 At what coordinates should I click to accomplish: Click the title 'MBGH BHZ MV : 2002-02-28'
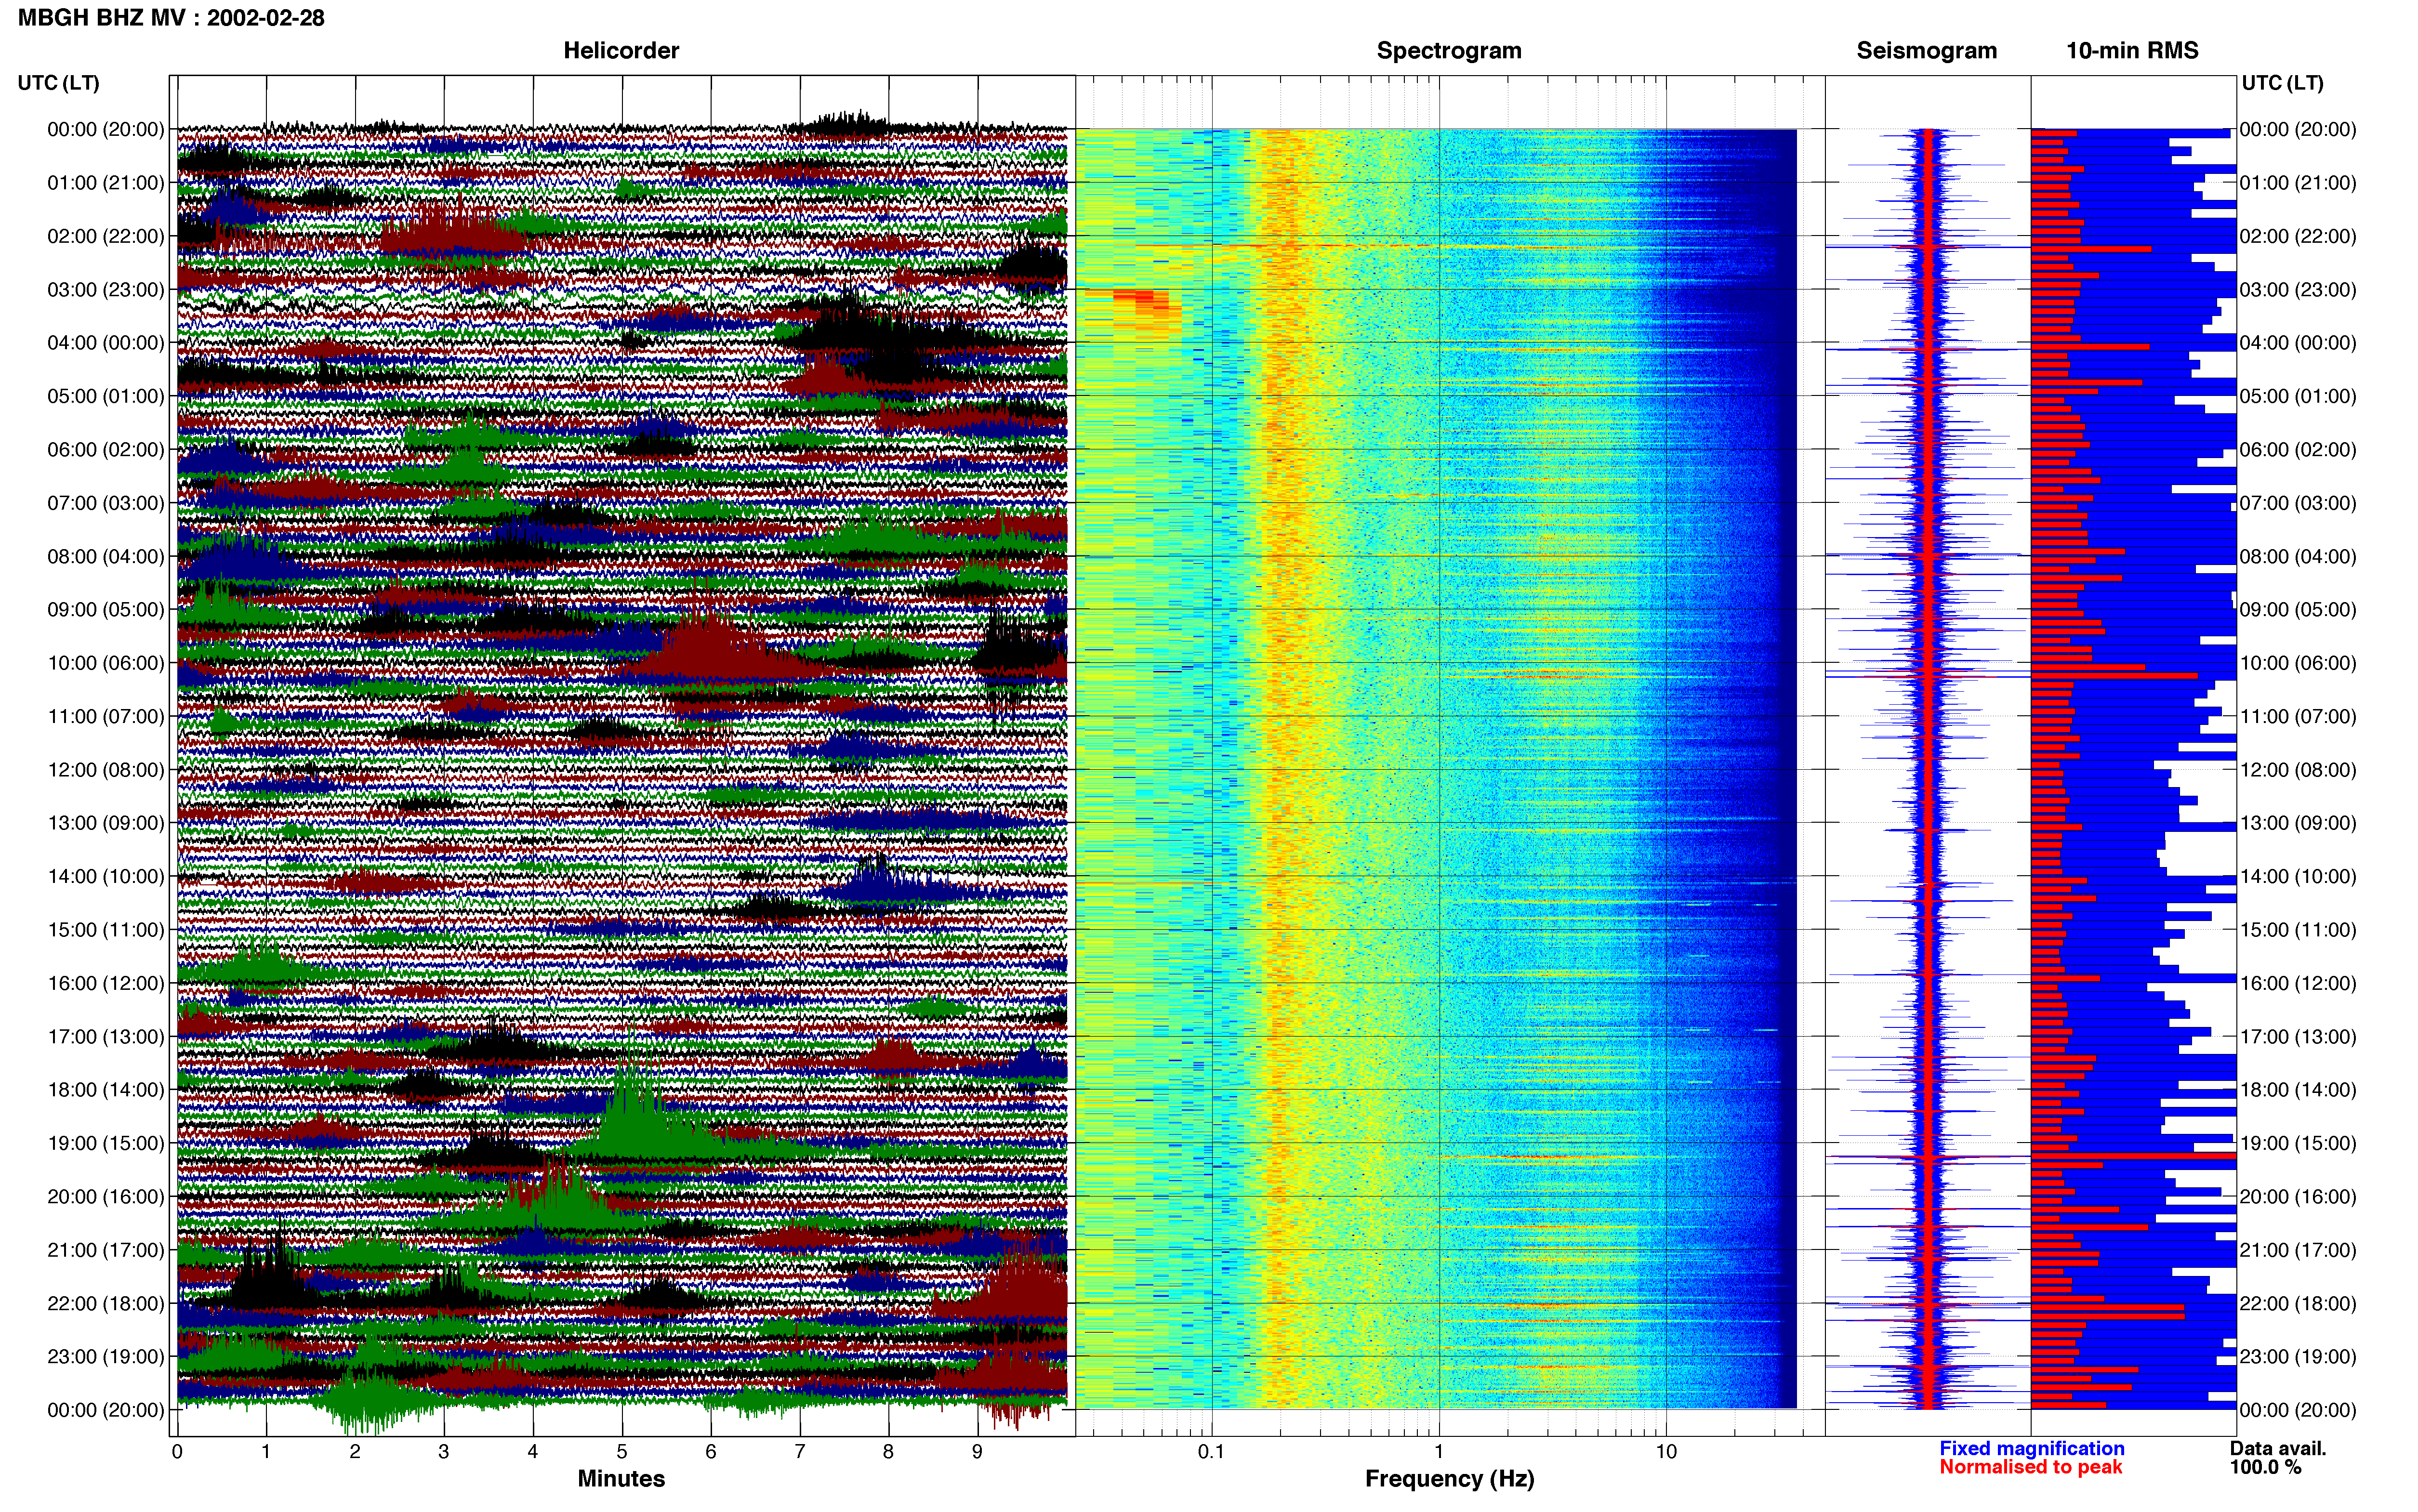point(171,18)
